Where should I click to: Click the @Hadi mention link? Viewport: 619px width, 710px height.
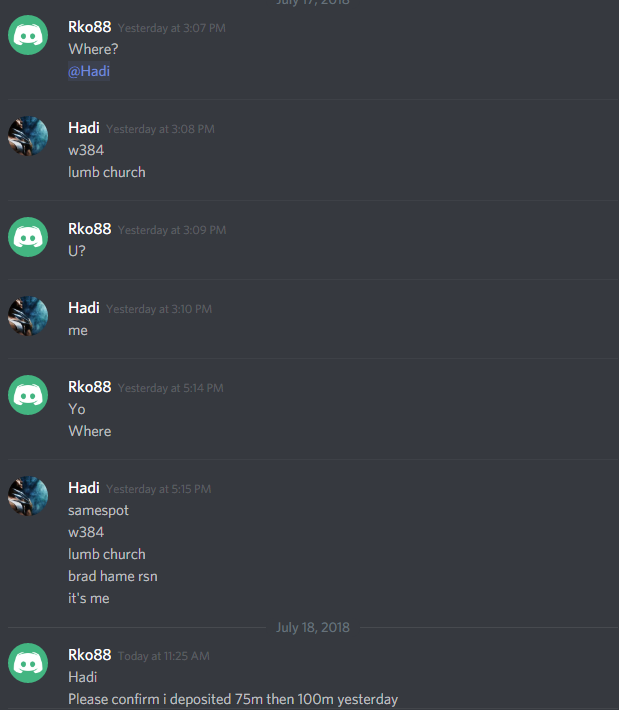[x=89, y=71]
